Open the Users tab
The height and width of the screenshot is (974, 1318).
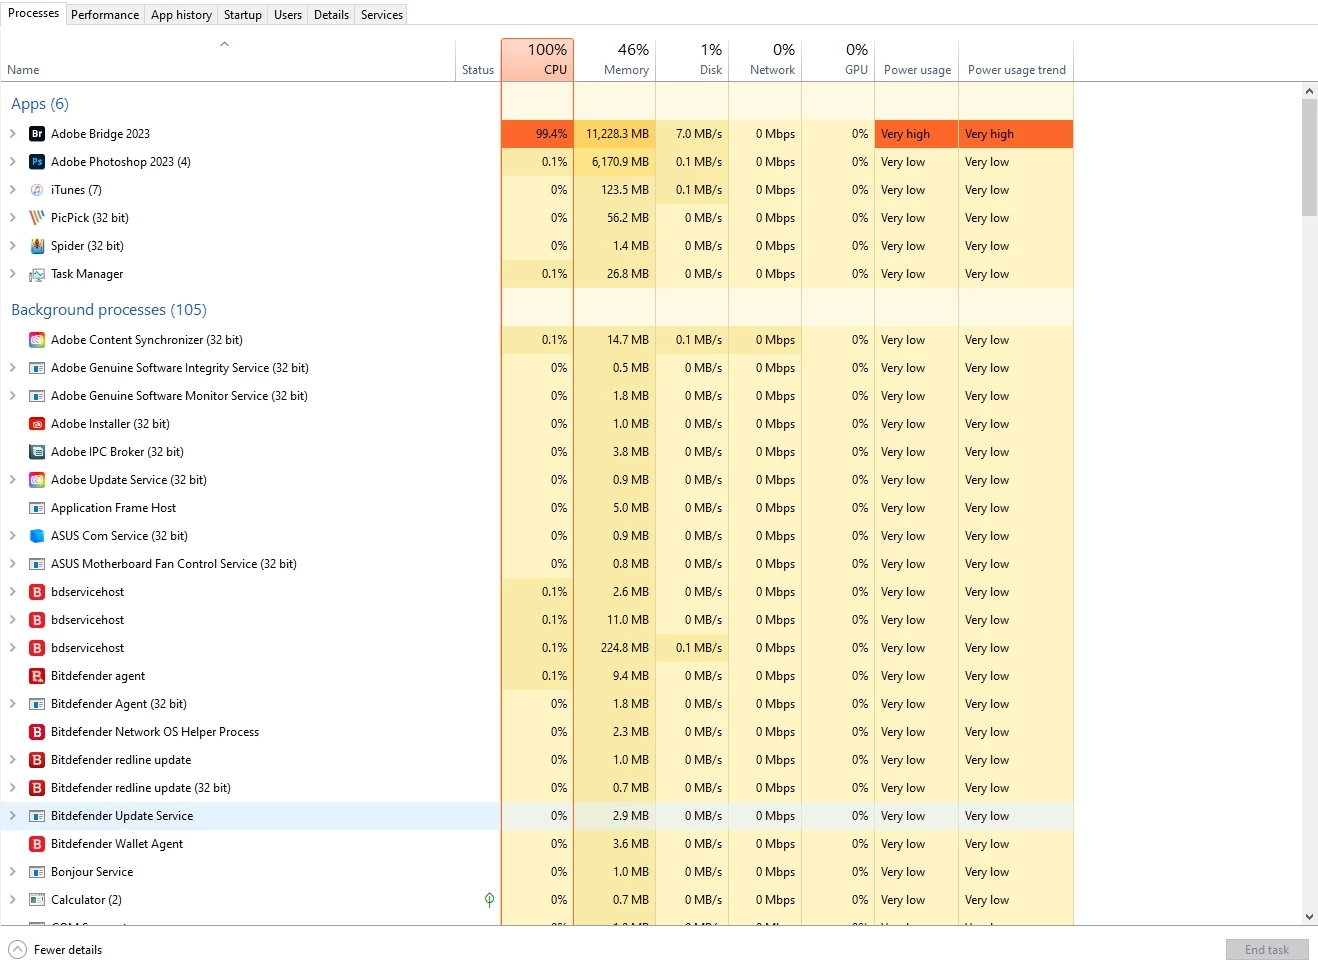pyautogui.click(x=288, y=15)
